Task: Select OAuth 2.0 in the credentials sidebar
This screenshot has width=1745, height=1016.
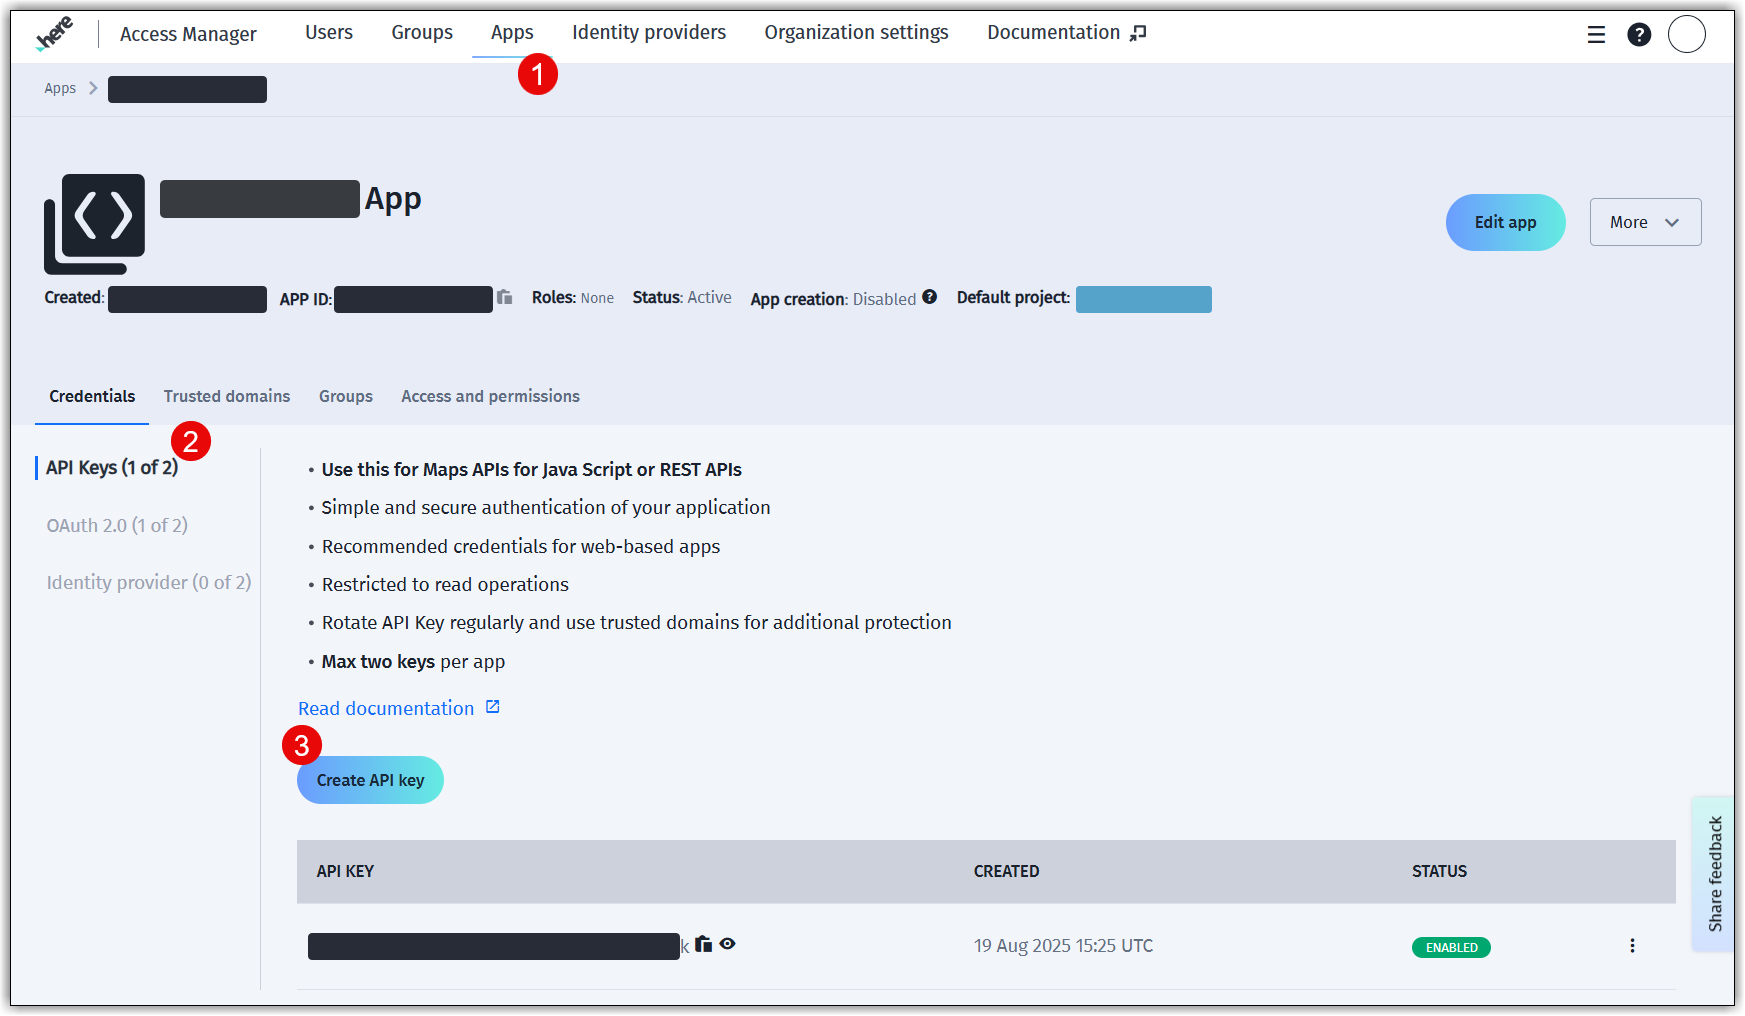Action: pos(117,524)
